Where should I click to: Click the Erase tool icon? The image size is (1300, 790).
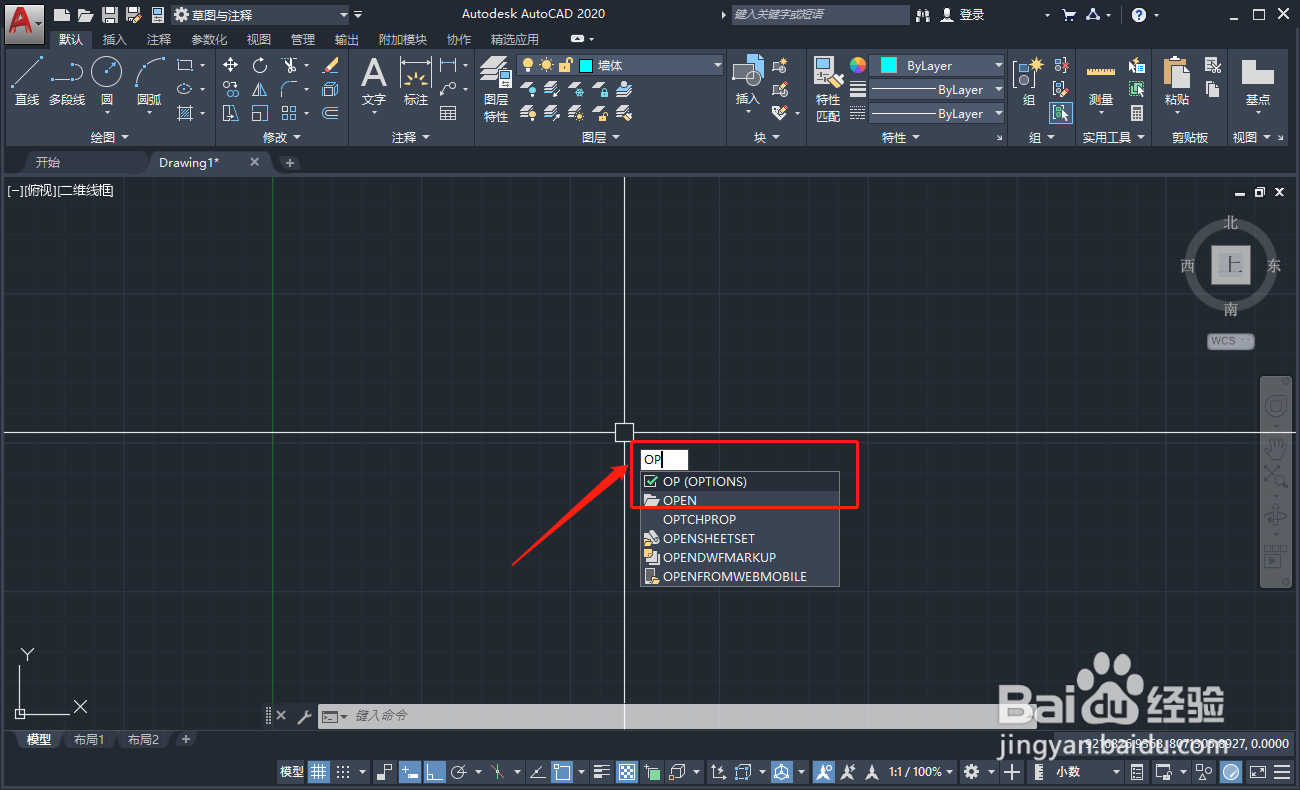click(x=330, y=65)
